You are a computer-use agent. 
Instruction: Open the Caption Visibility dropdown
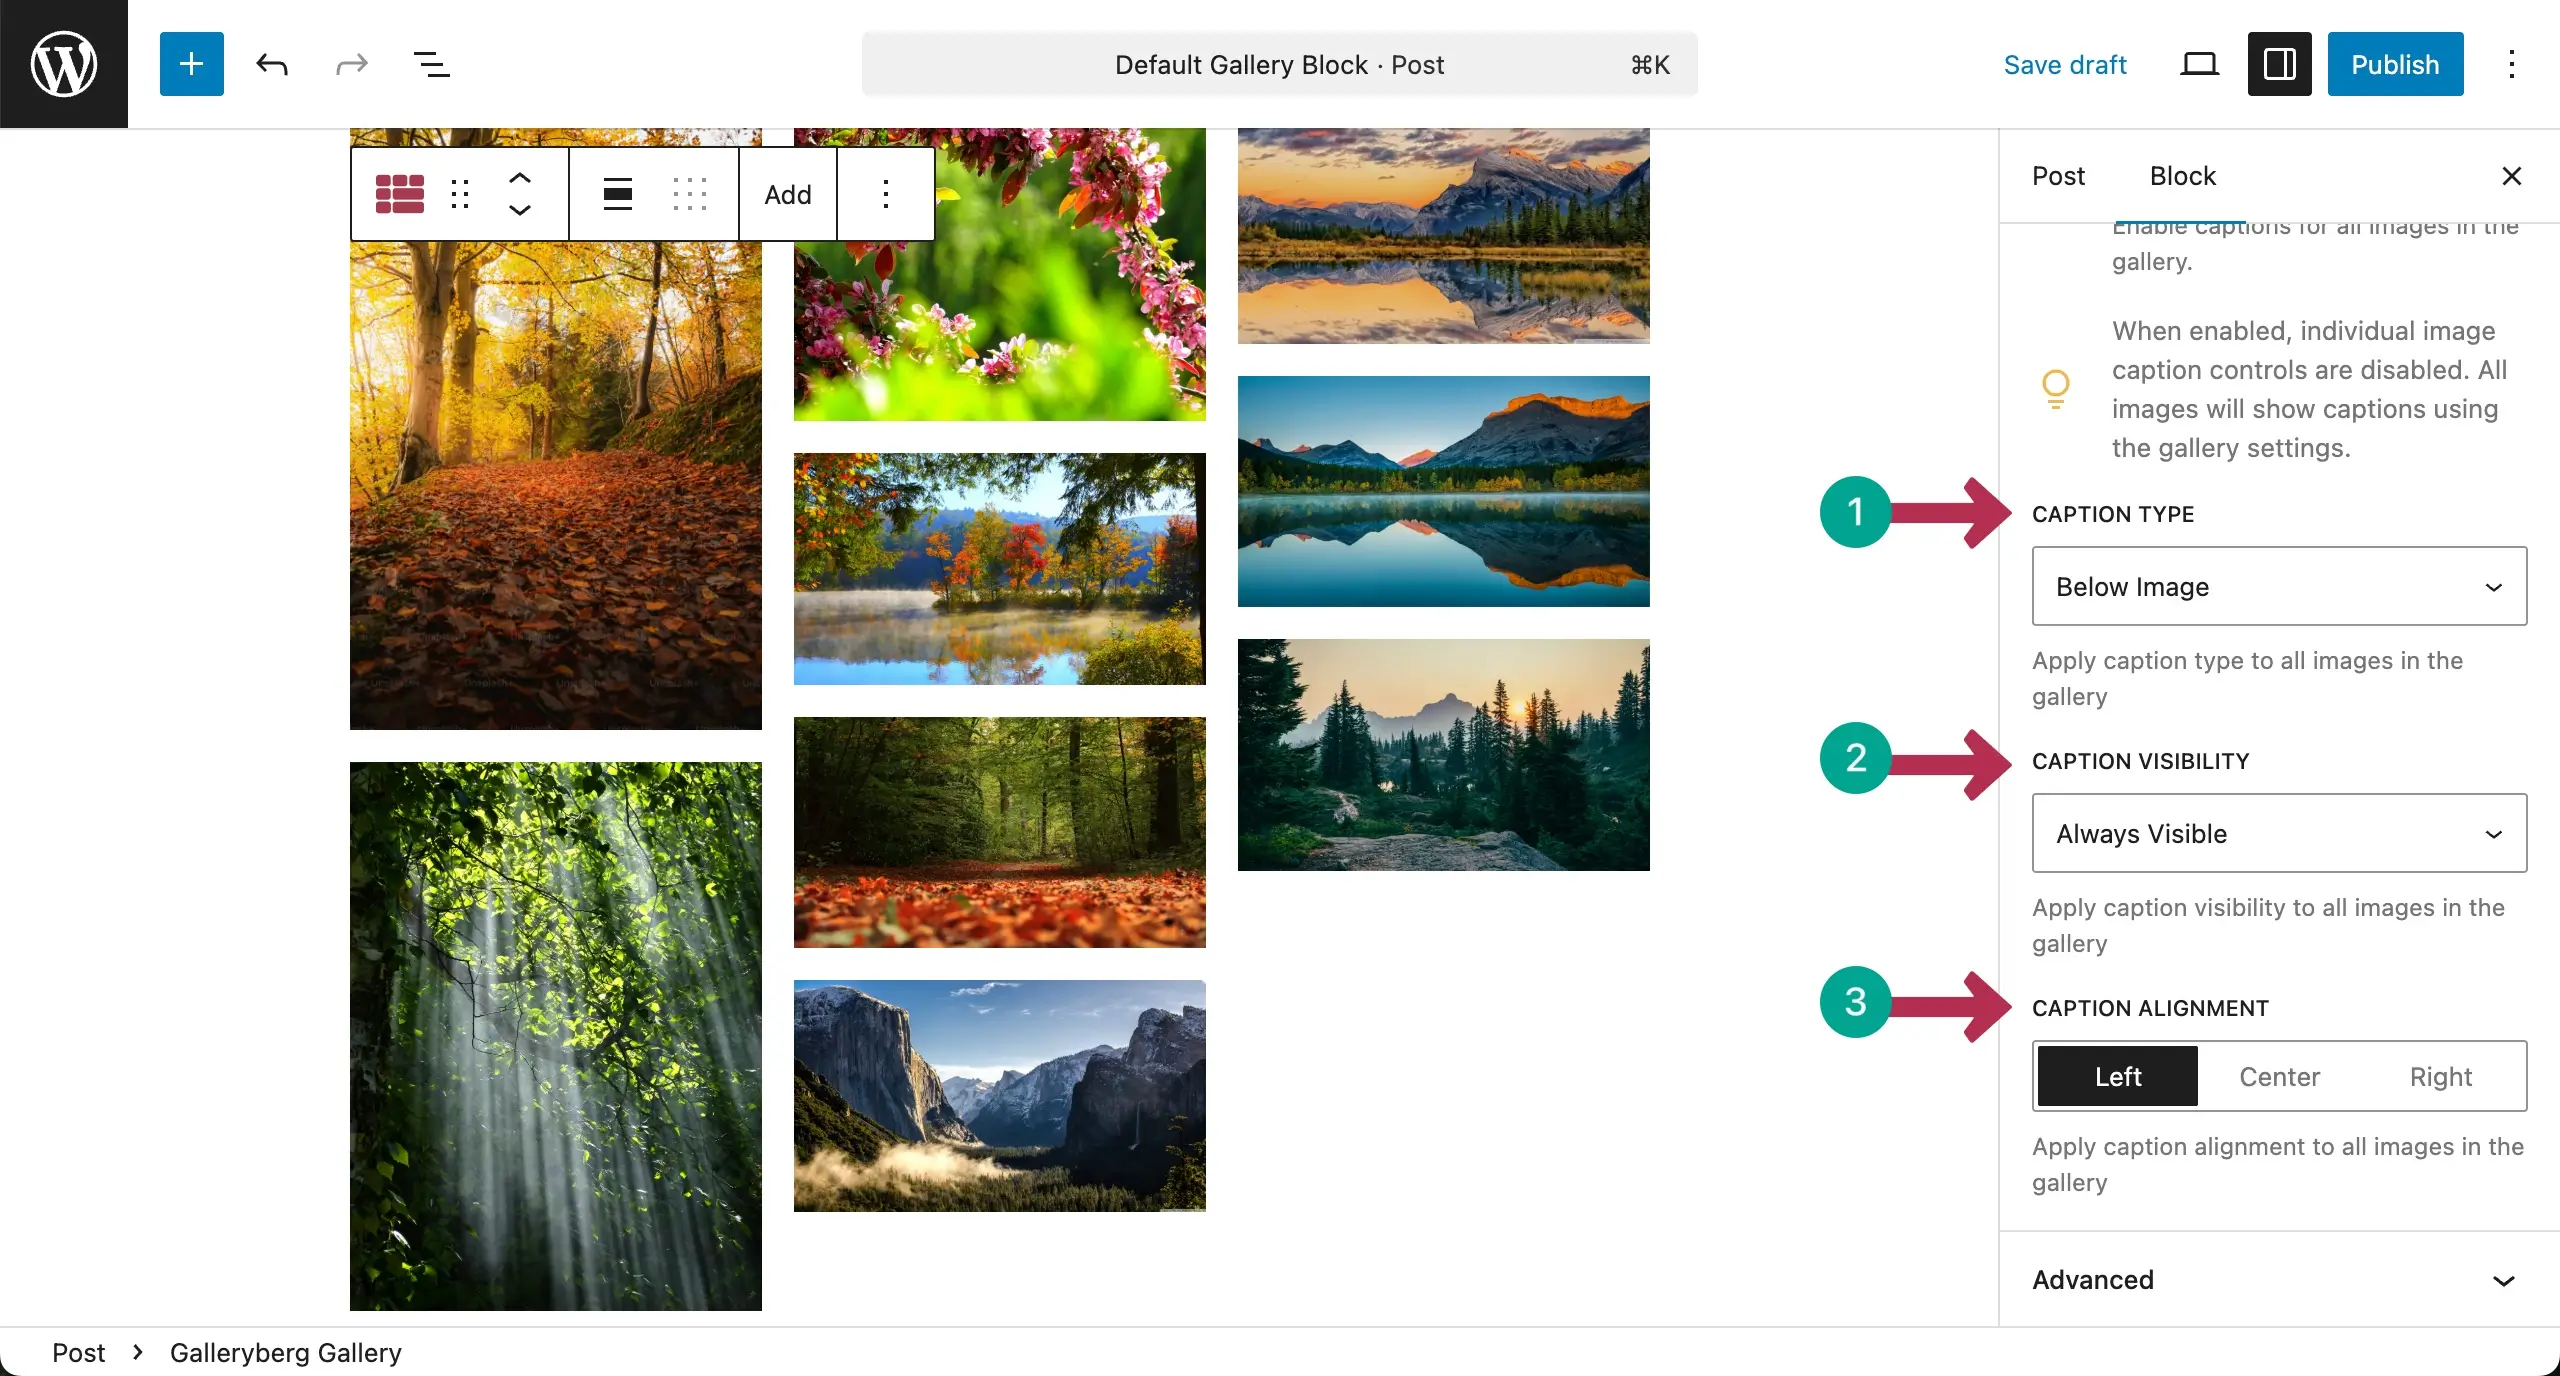(2279, 833)
